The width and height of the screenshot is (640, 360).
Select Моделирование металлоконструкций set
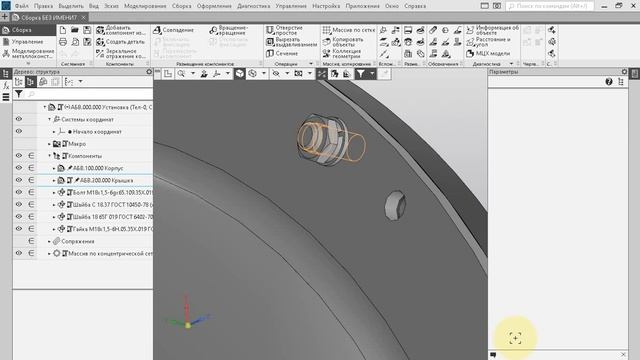[28, 53]
